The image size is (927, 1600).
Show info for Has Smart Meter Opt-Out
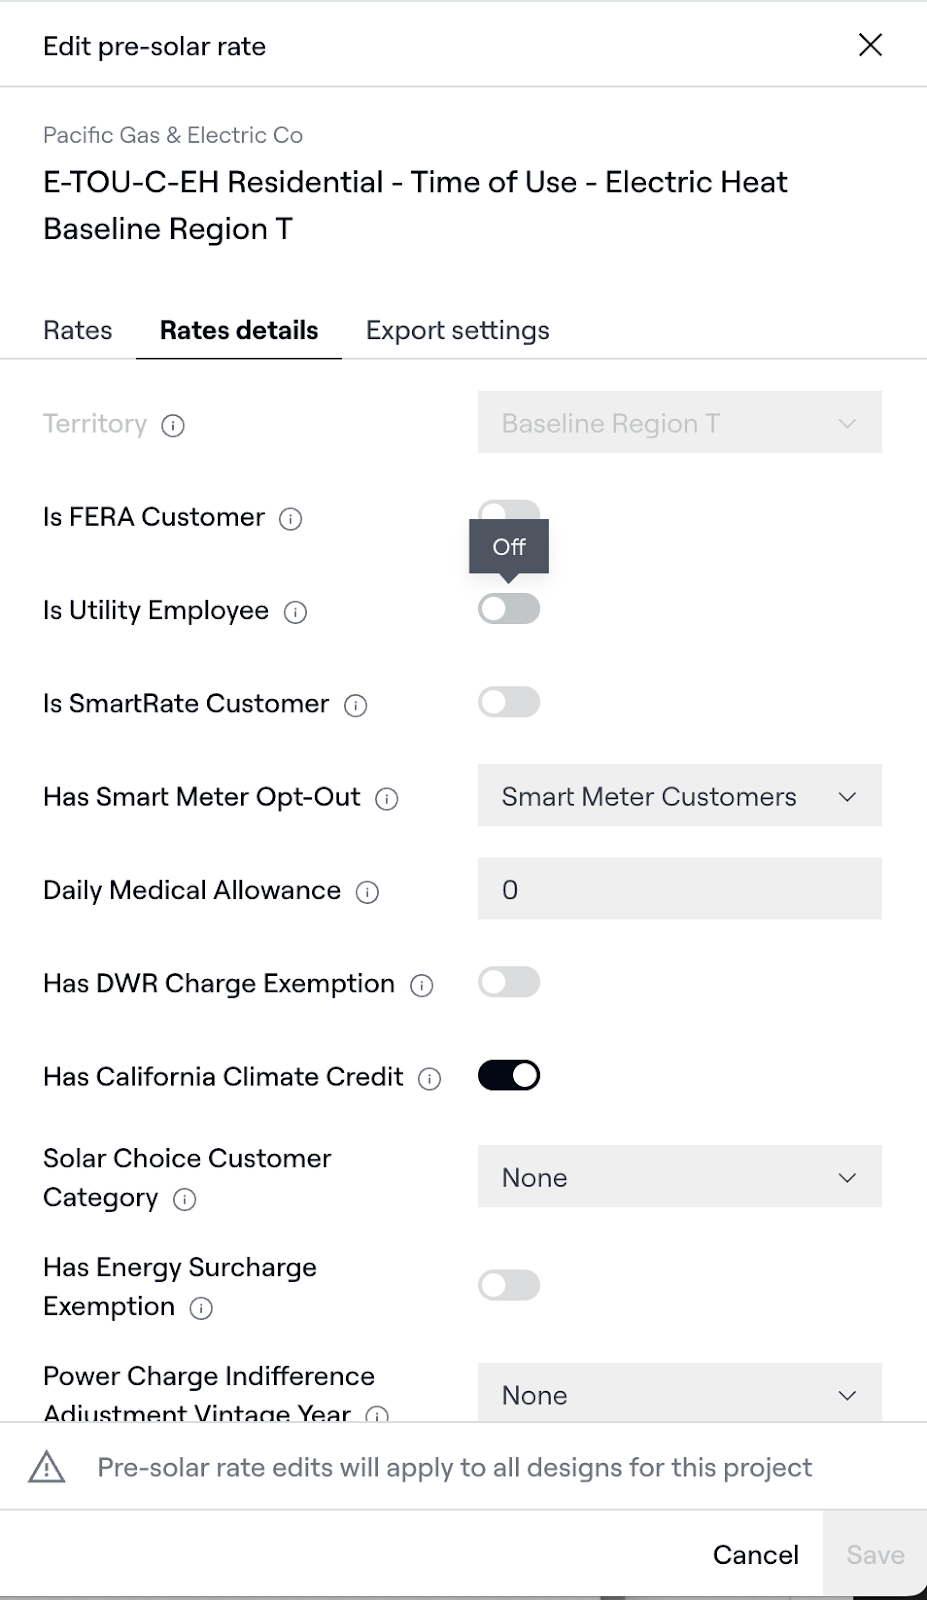(386, 798)
